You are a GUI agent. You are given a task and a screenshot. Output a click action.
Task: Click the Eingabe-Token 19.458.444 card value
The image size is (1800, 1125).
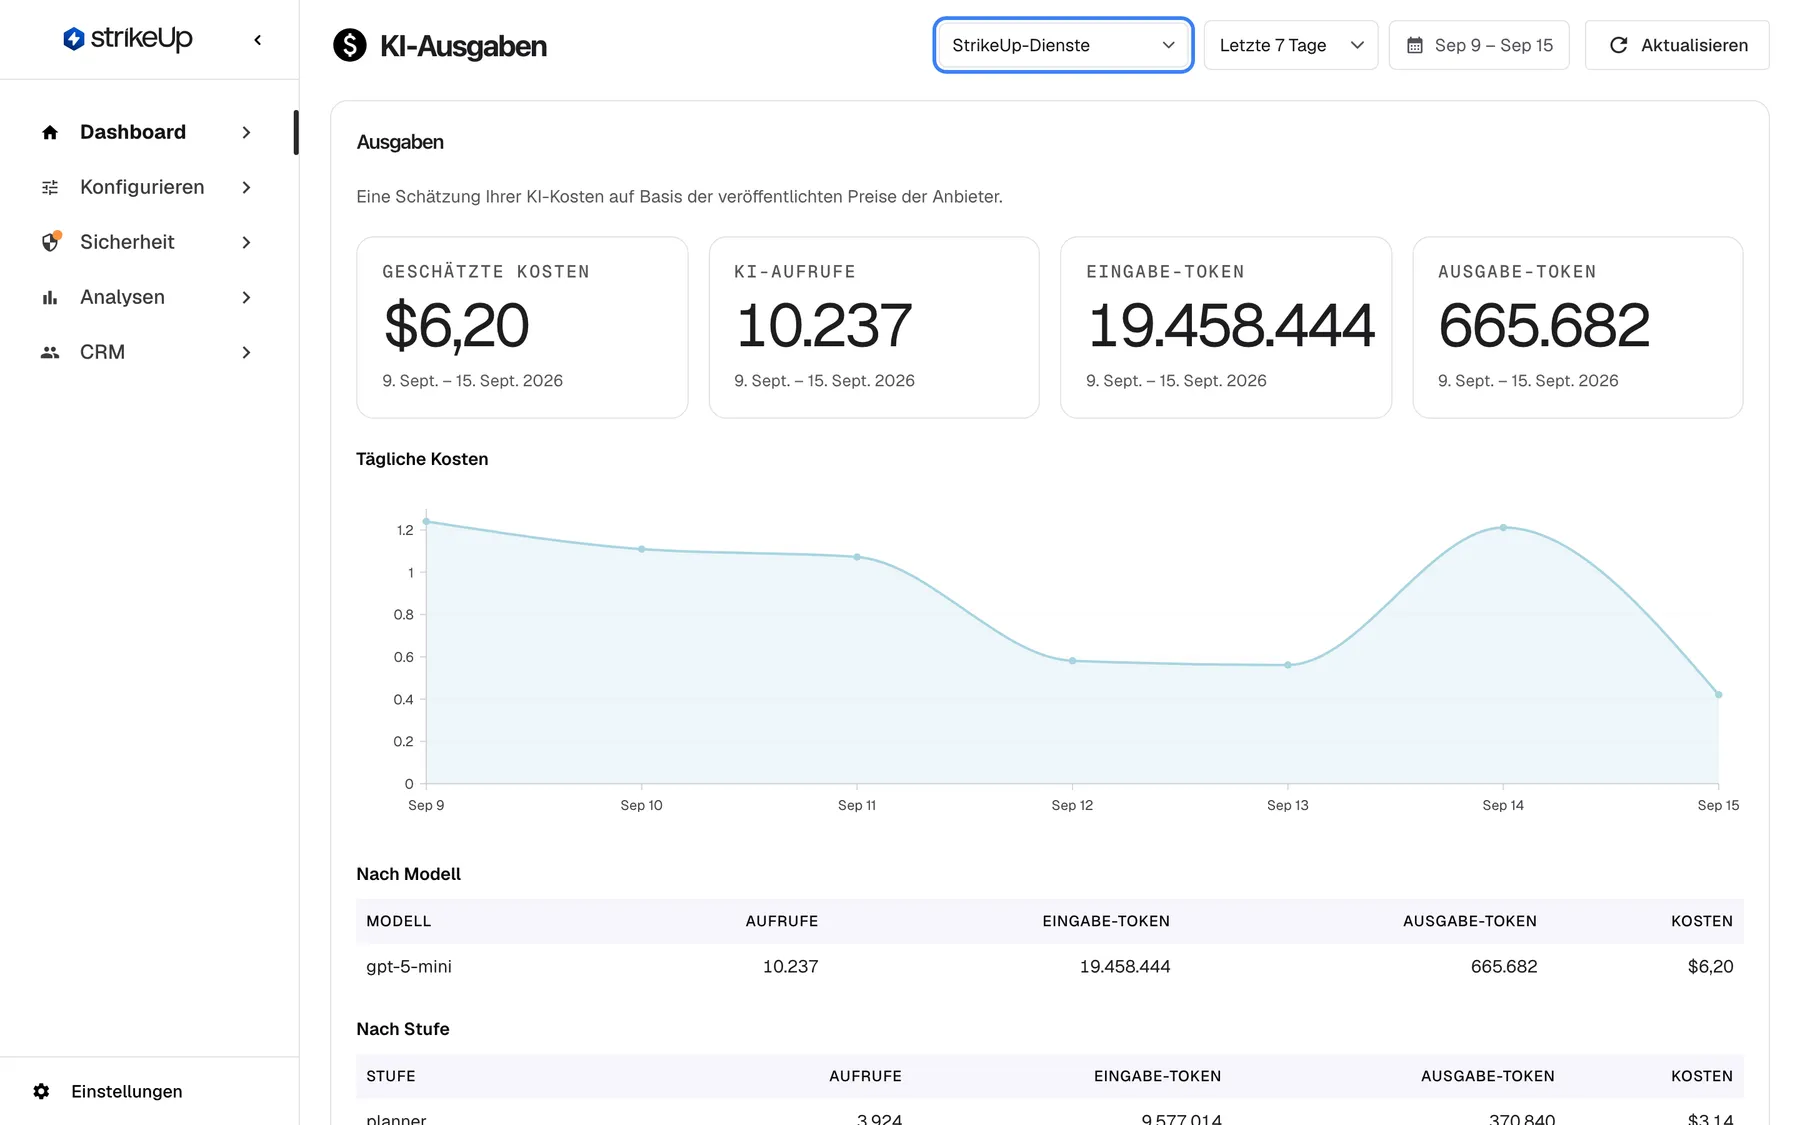[x=1231, y=326]
